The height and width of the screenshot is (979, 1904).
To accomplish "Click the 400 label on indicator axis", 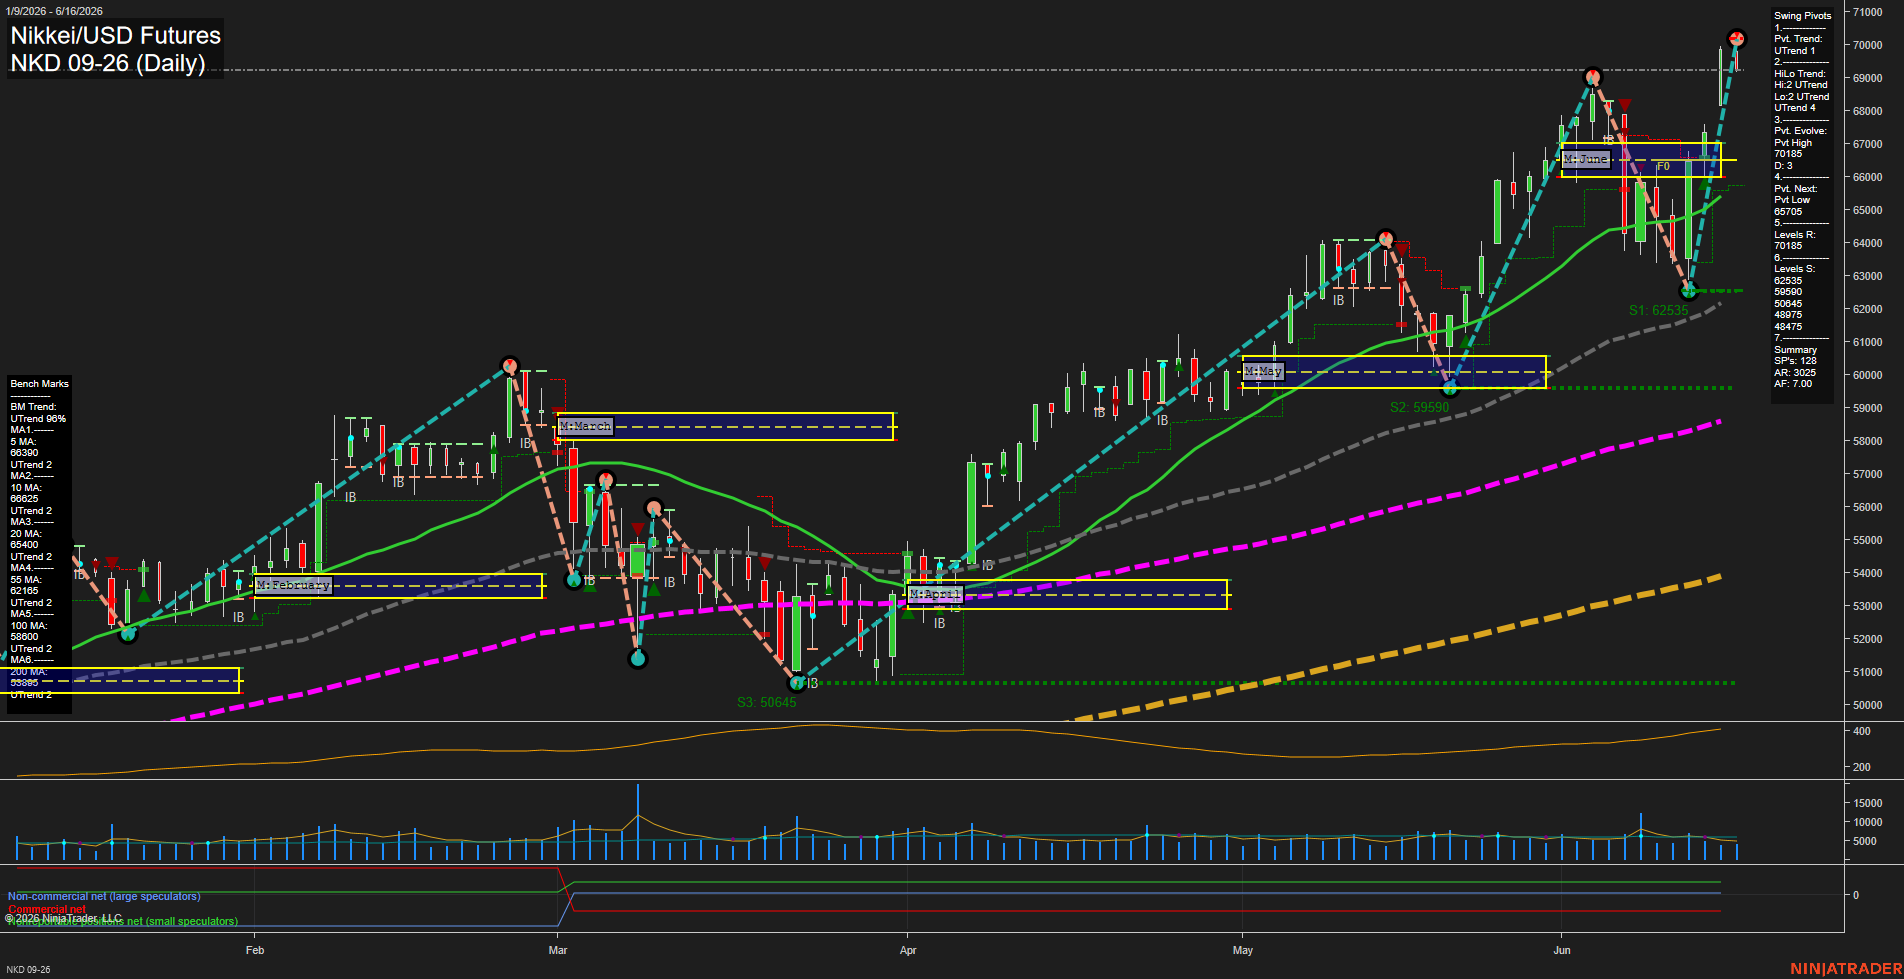I will point(1862,731).
